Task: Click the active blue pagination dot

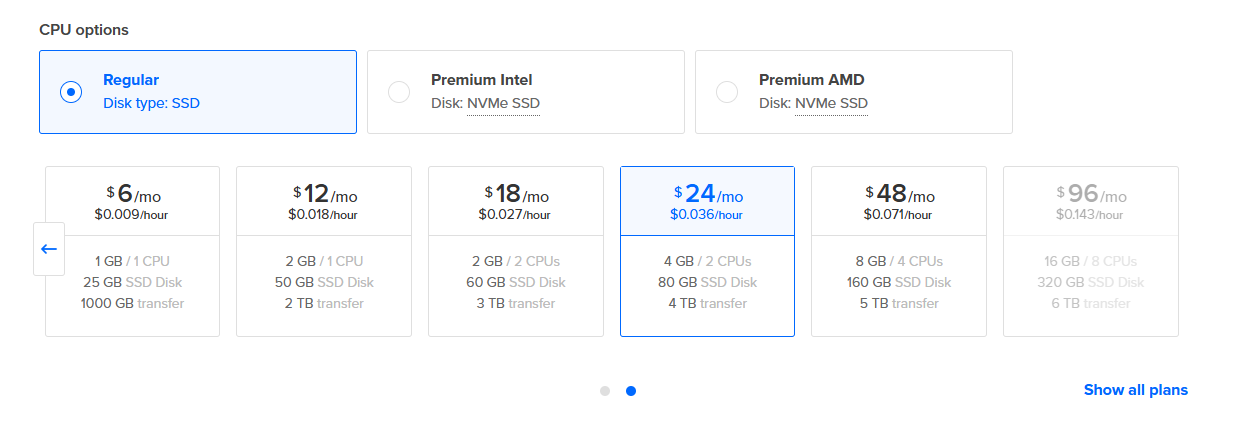Action: click(631, 391)
